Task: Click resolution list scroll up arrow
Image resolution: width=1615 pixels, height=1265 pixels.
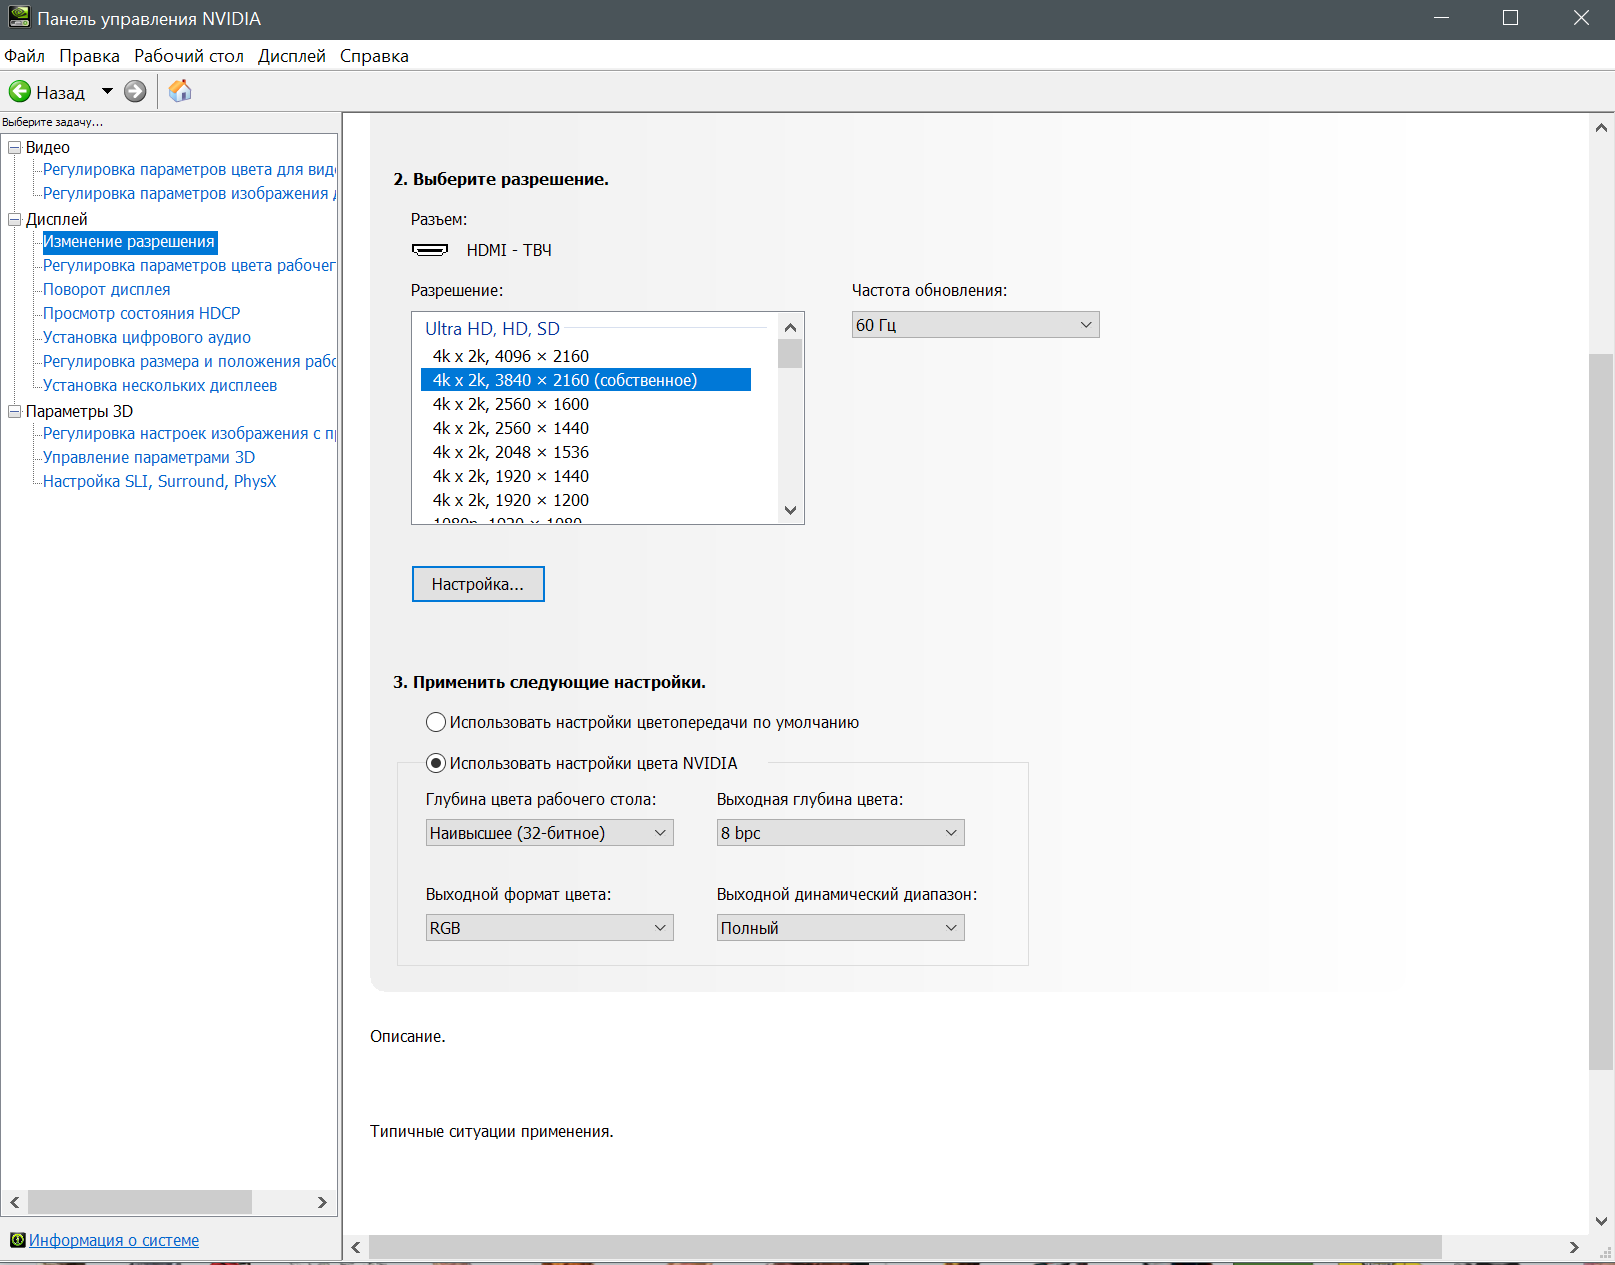Action: (790, 327)
